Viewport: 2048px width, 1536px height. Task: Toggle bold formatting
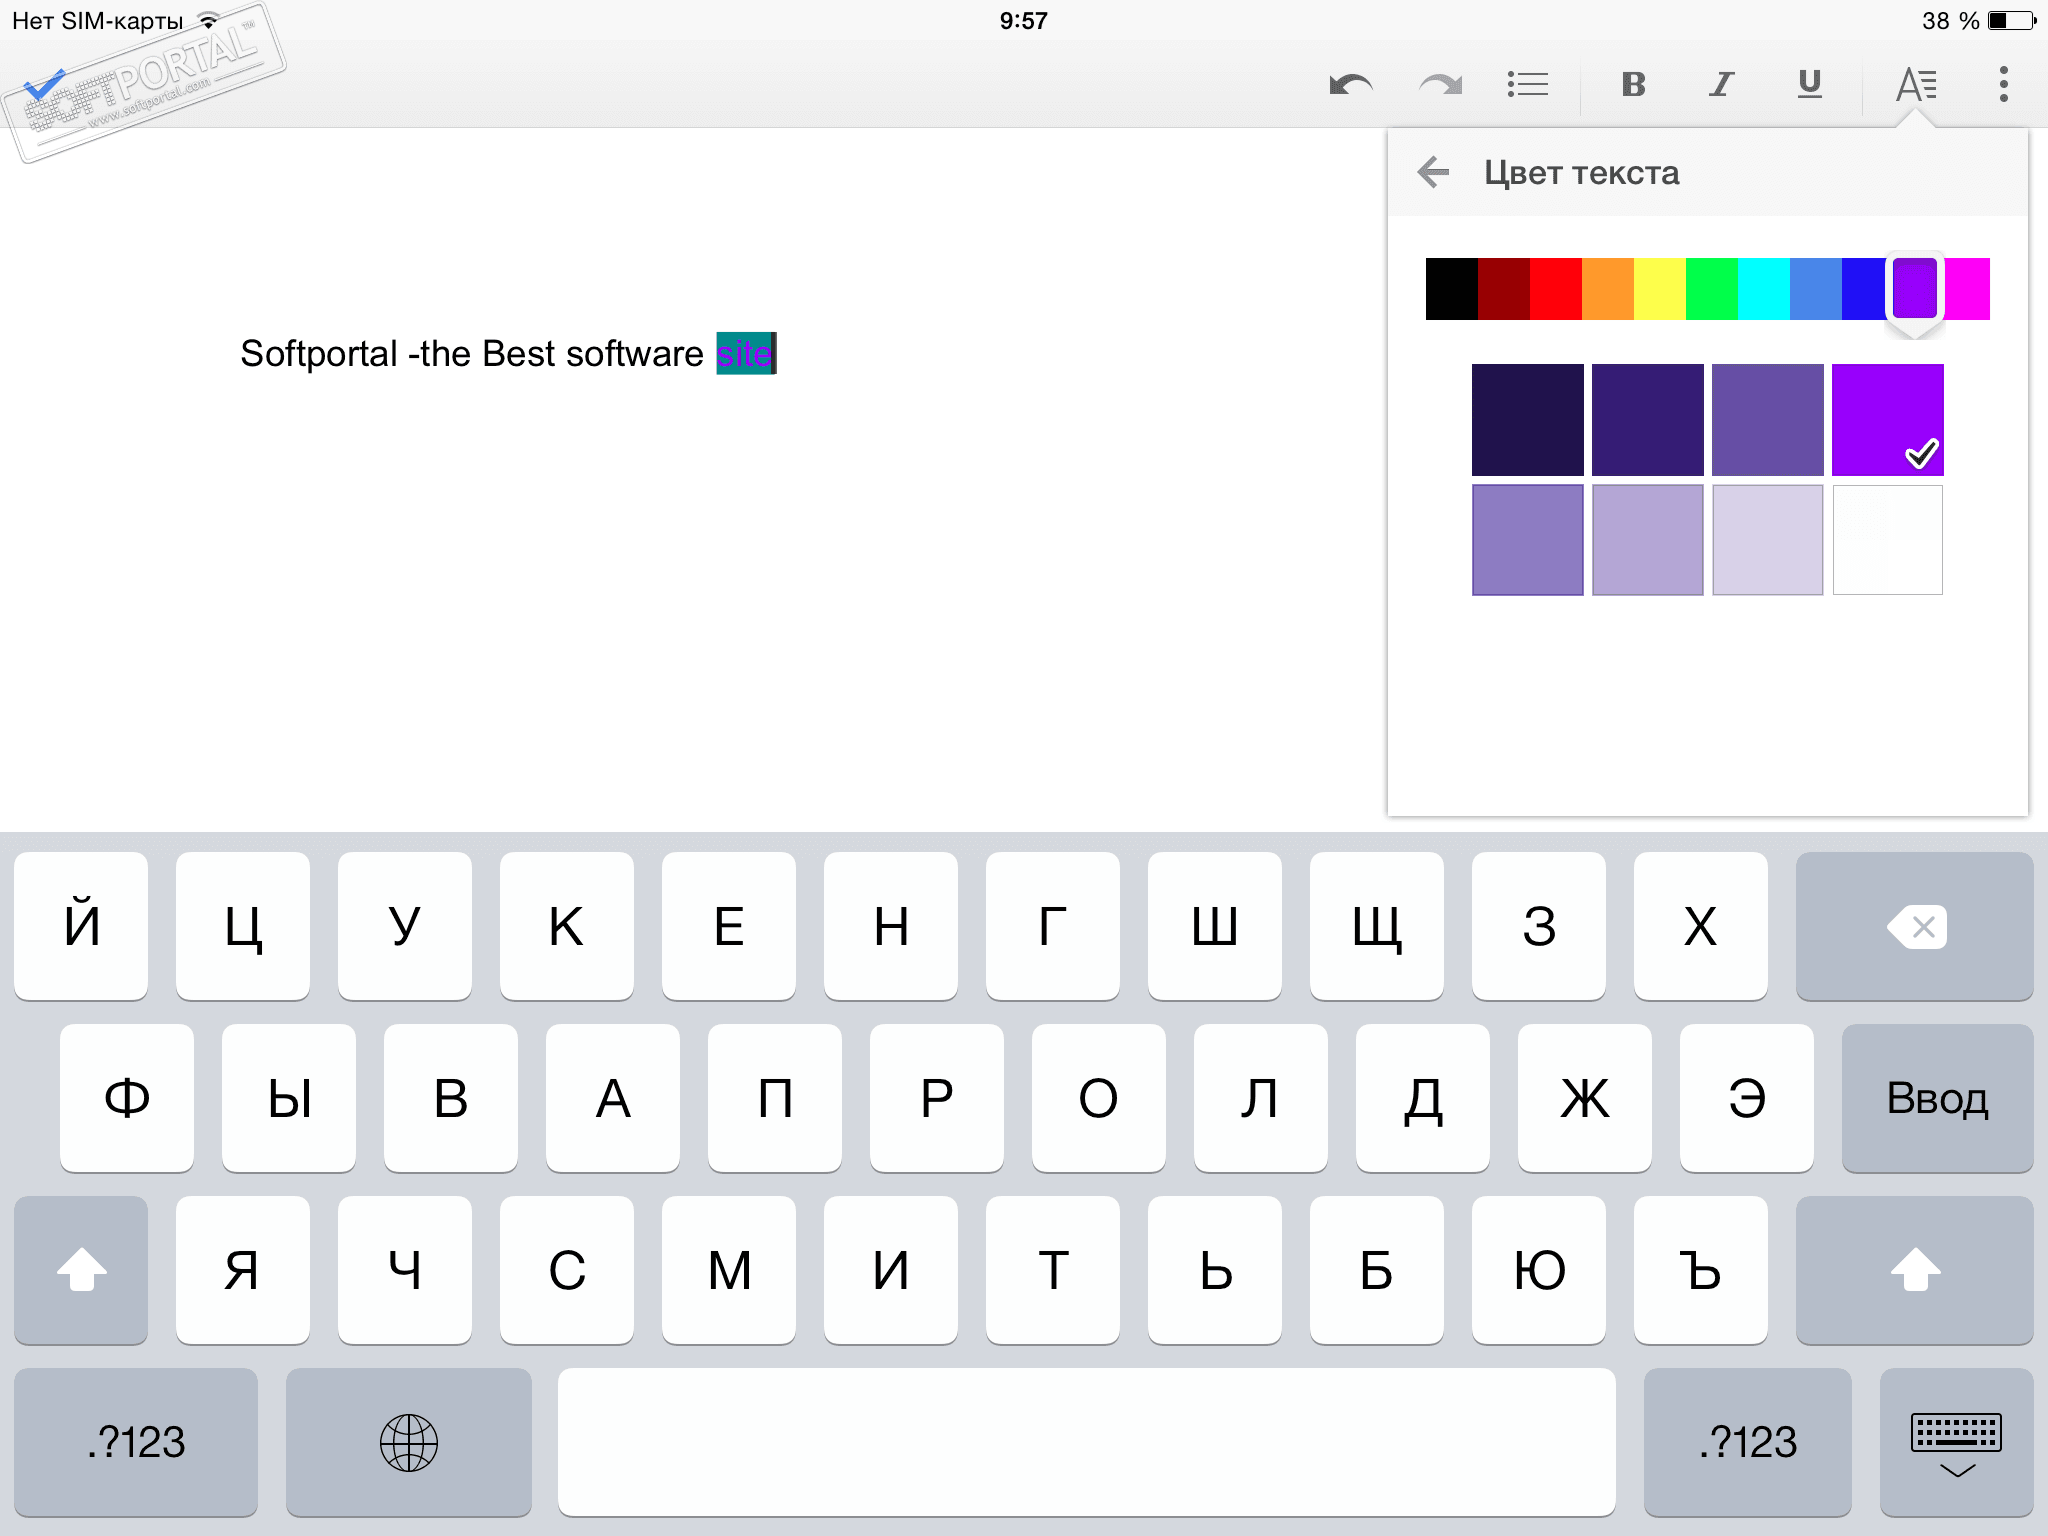[1633, 85]
